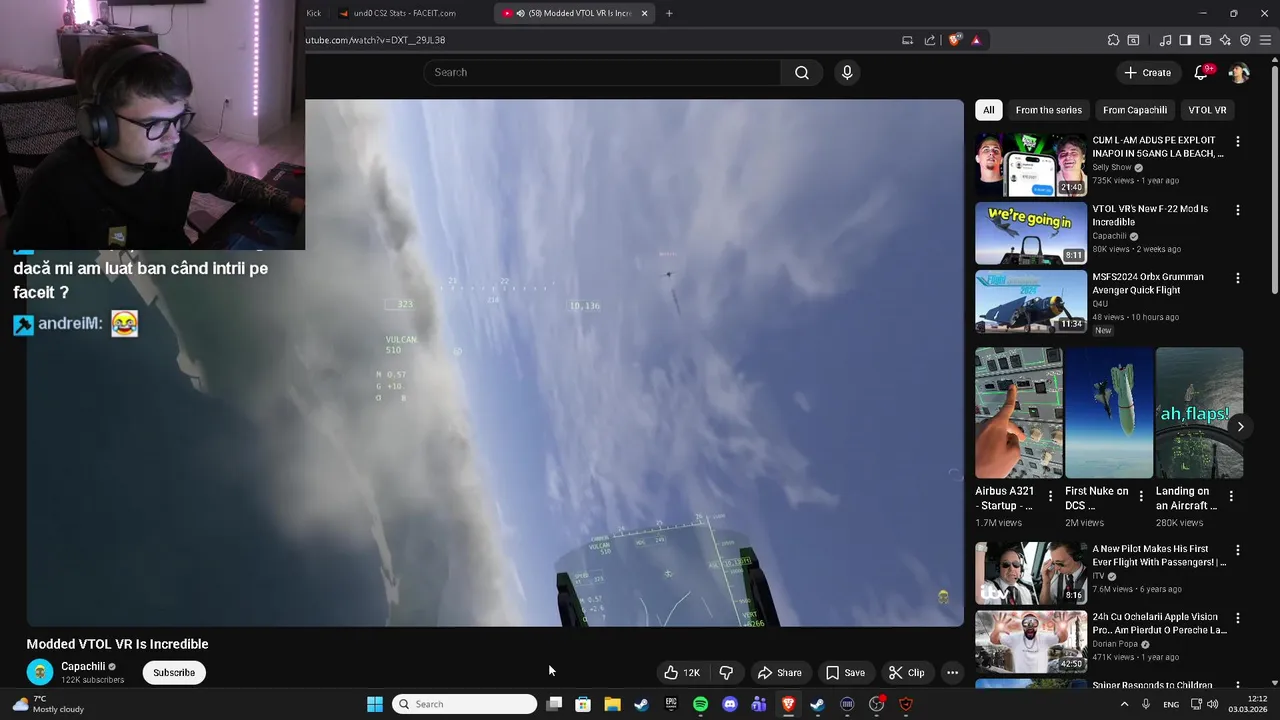Open options for First Nuke on DCS short
The width and height of the screenshot is (1280, 720).
(1141, 496)
